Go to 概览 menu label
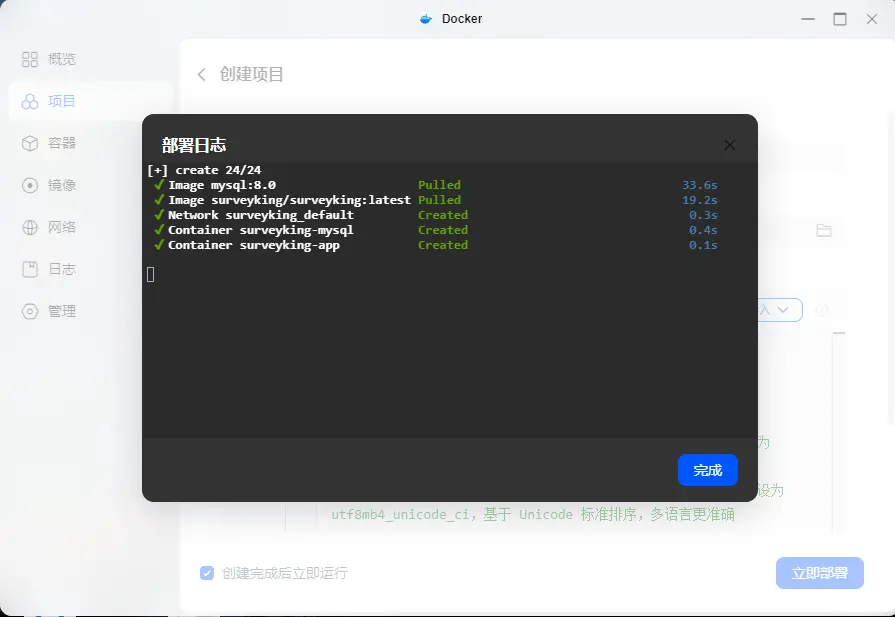 click(62, 59)
